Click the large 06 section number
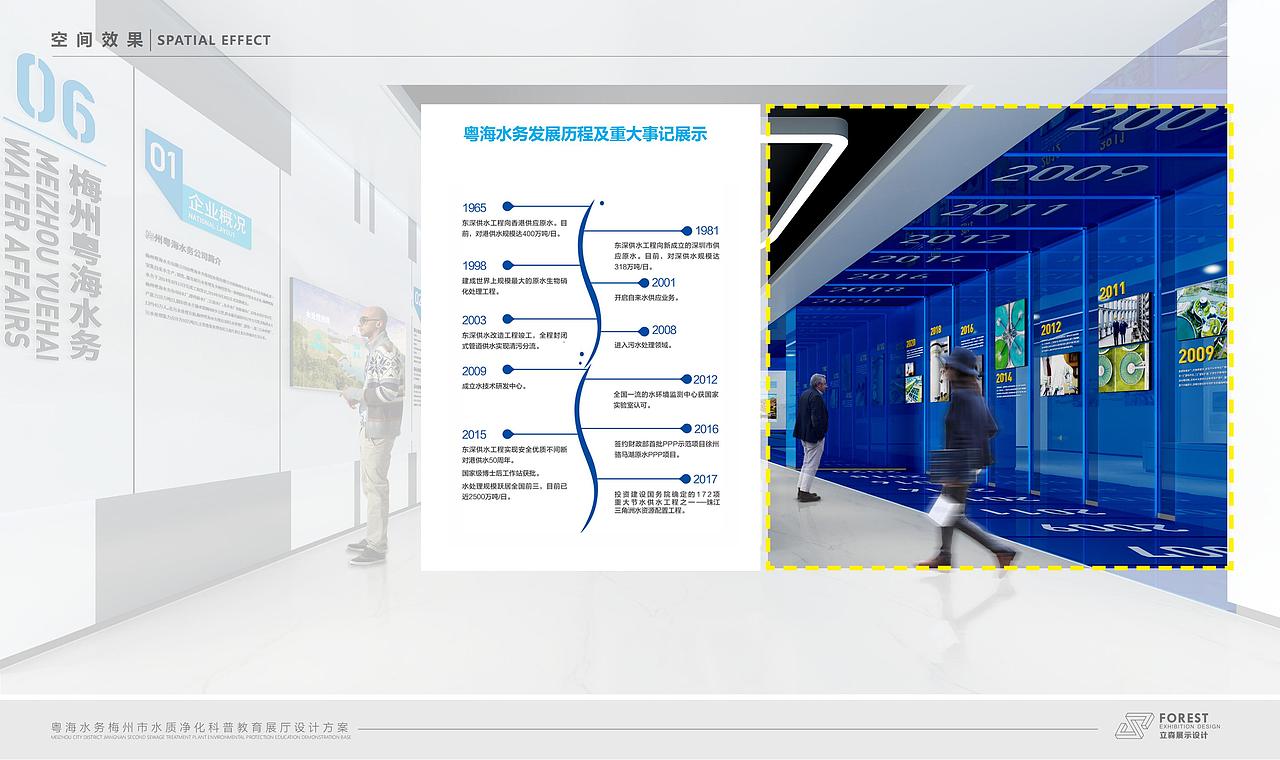This screenshot has width=1280, height=760. pyautogui.click(x=56, y=98)
